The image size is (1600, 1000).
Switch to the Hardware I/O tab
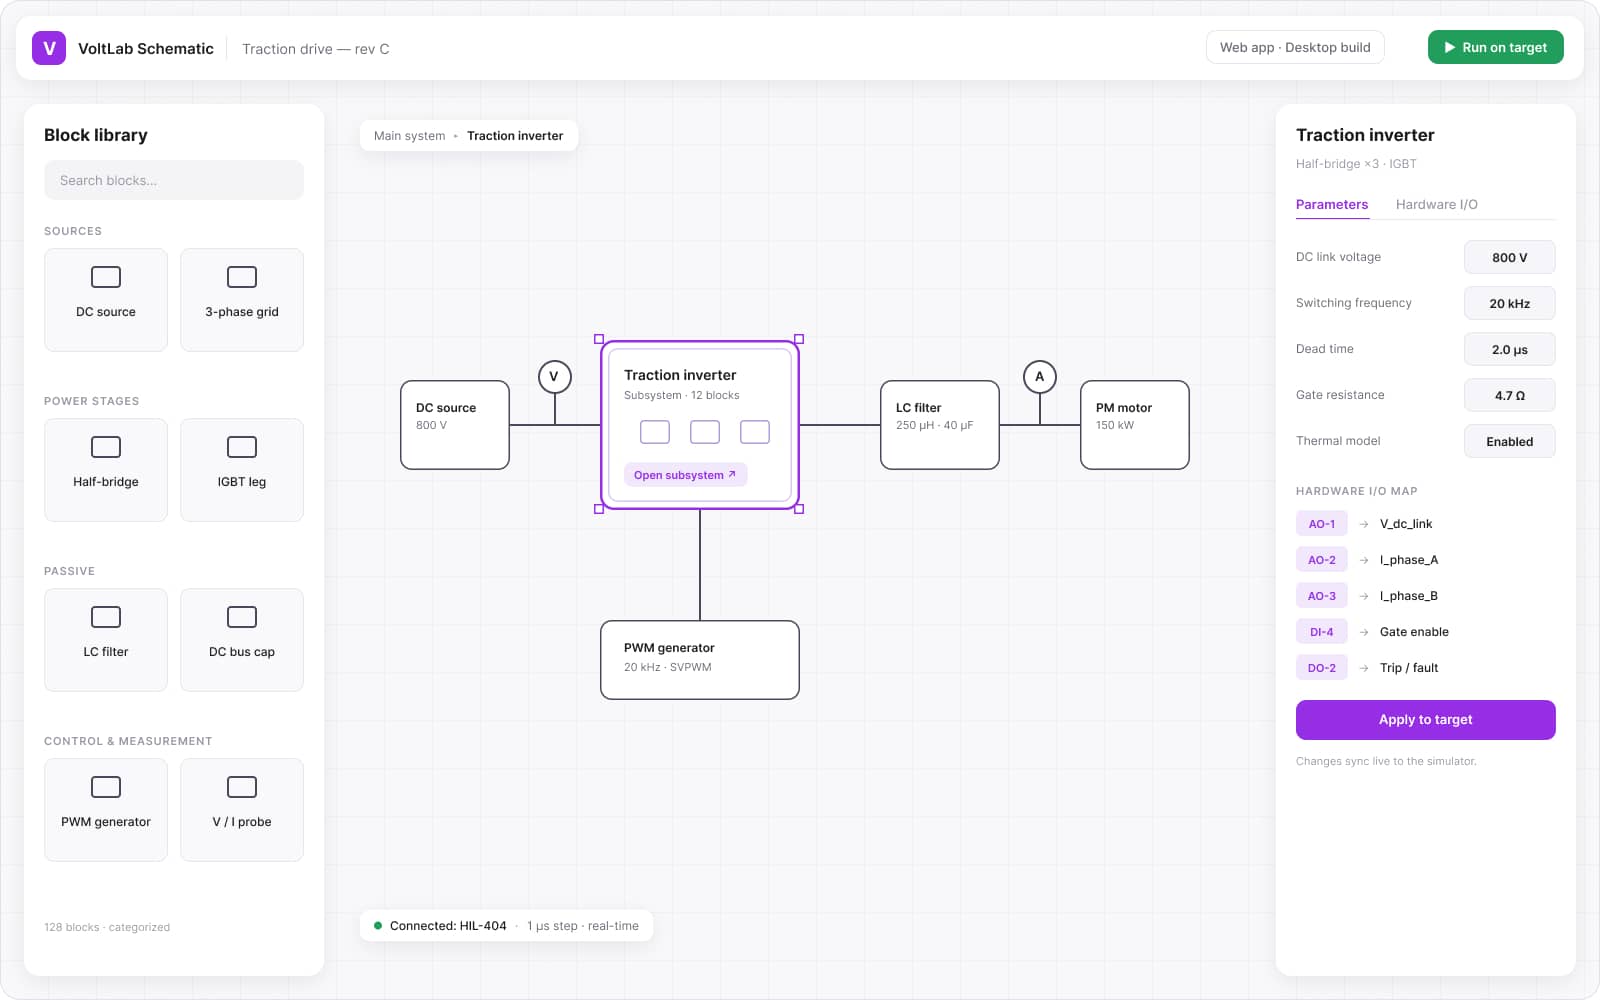1436,204
